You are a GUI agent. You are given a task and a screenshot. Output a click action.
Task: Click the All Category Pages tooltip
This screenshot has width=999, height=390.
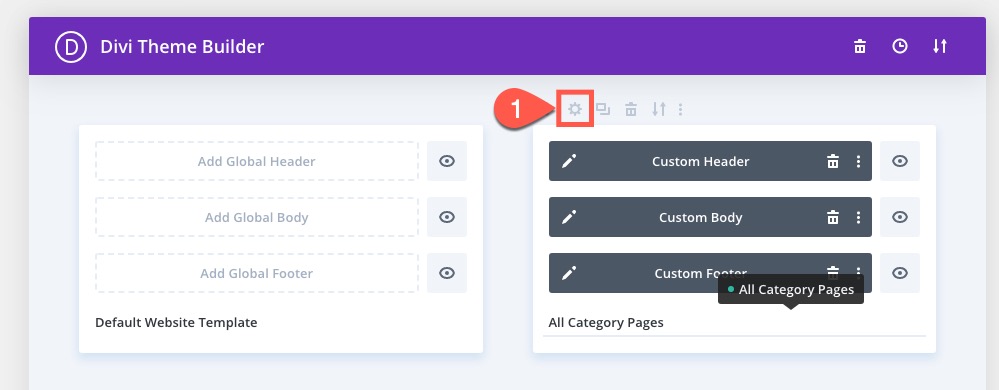point(791,290)
